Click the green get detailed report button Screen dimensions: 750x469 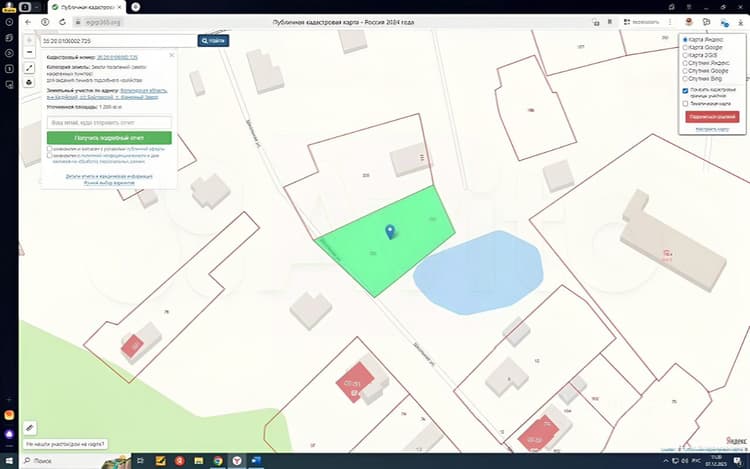109,138
